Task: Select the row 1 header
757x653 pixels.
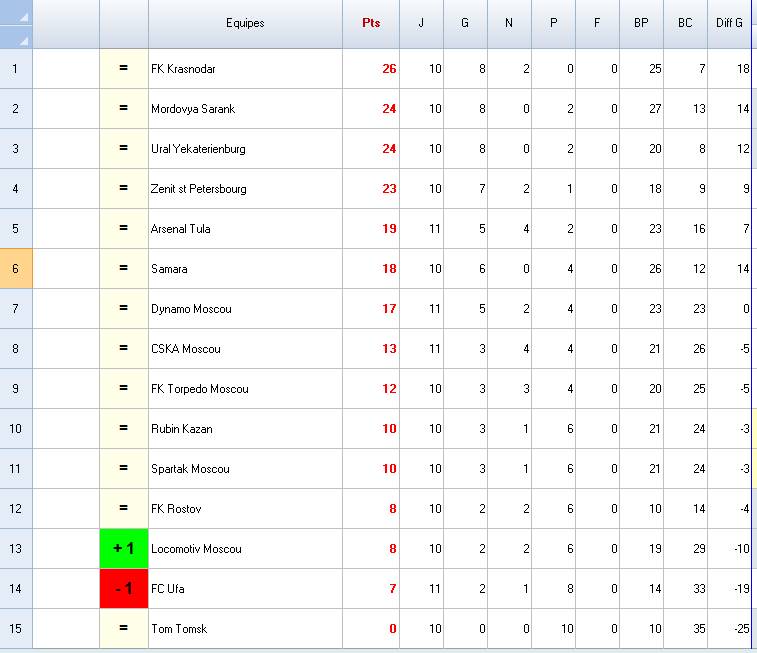Action: coord(16,69)
